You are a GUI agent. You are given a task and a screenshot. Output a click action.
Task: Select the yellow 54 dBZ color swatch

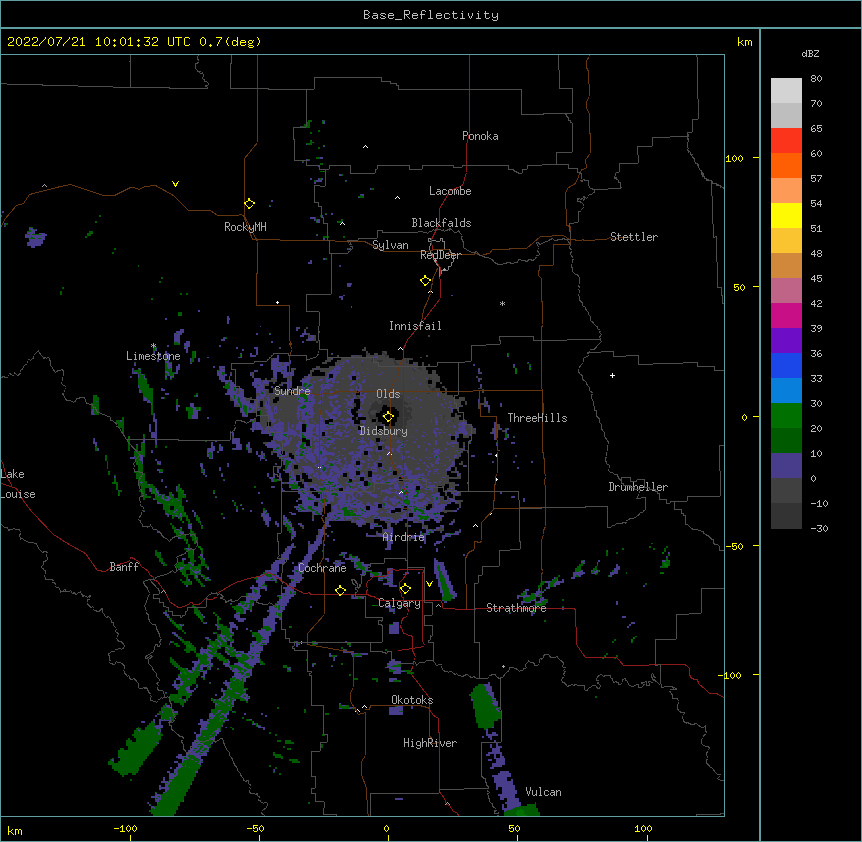coord(786,216)
